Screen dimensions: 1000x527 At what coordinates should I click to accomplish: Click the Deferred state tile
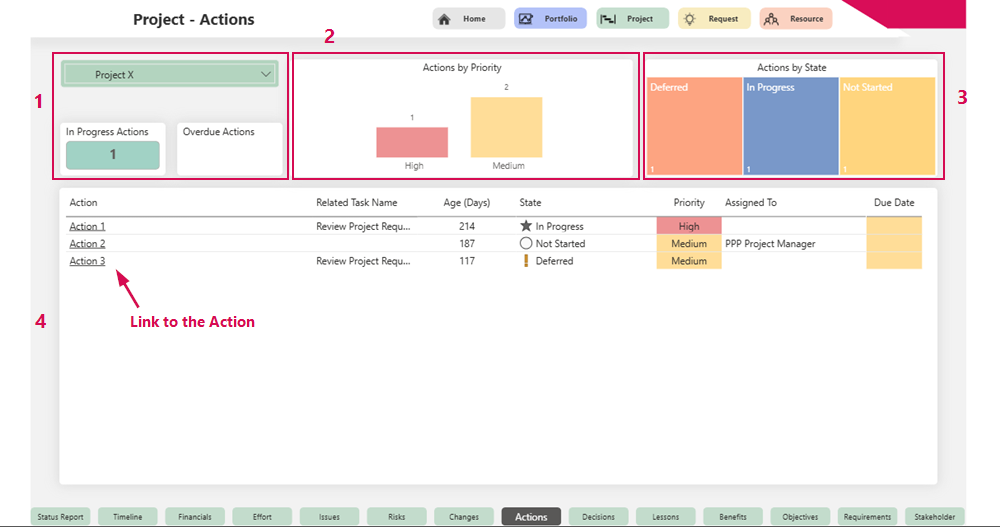click(693, 127)
